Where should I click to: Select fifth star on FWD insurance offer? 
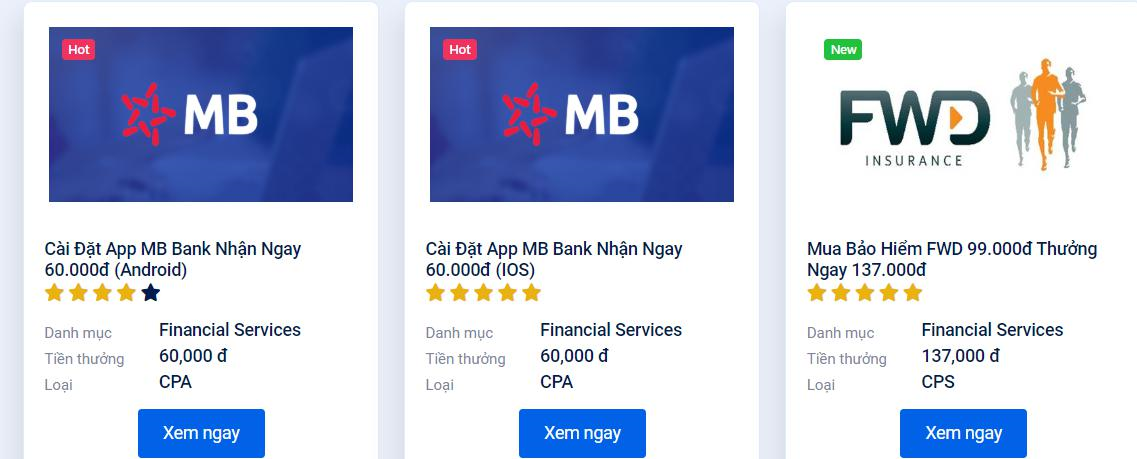pyautogui.click(x=913, y=293)
